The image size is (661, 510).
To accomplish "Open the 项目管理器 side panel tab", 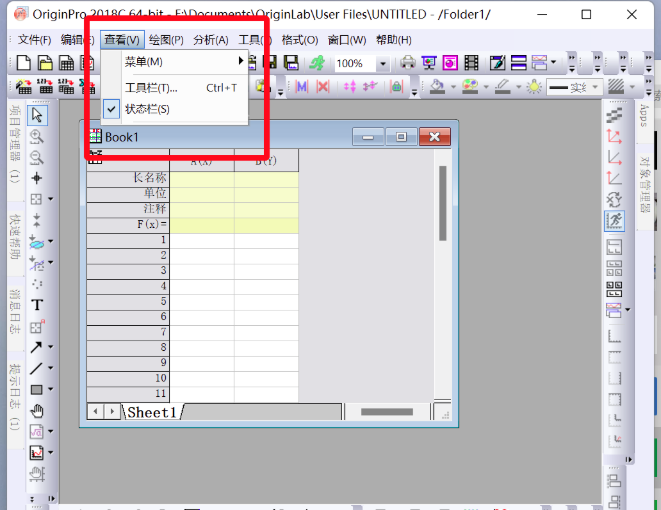I will coord(15,145).
